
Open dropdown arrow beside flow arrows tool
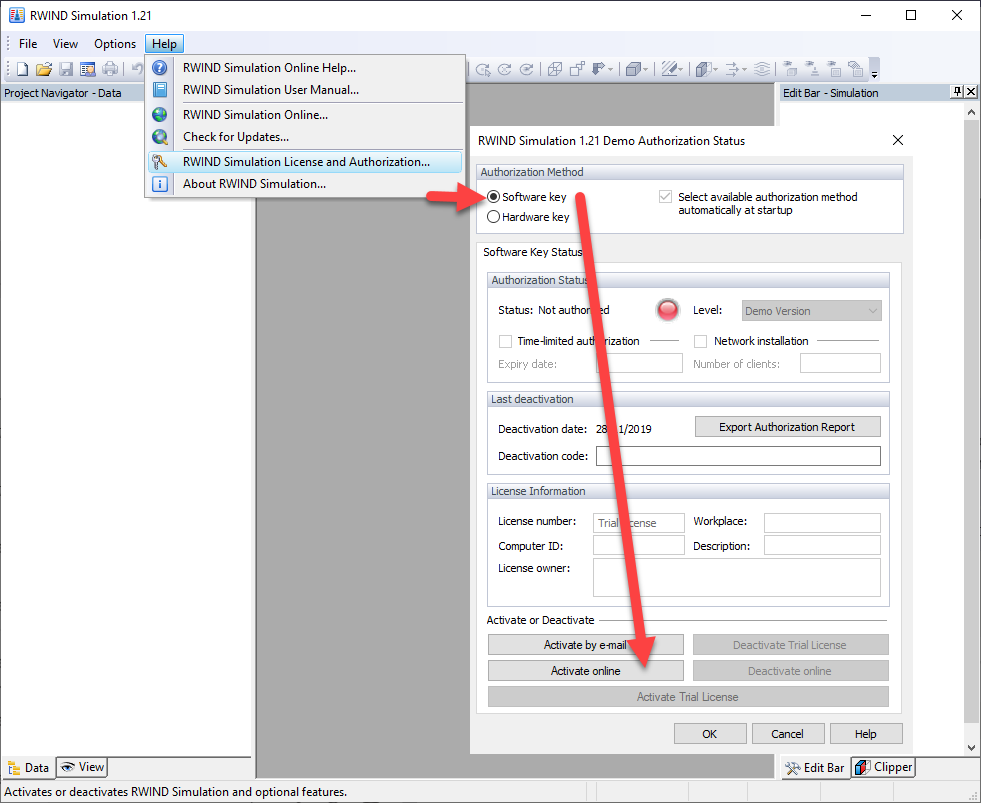[744, 69]
